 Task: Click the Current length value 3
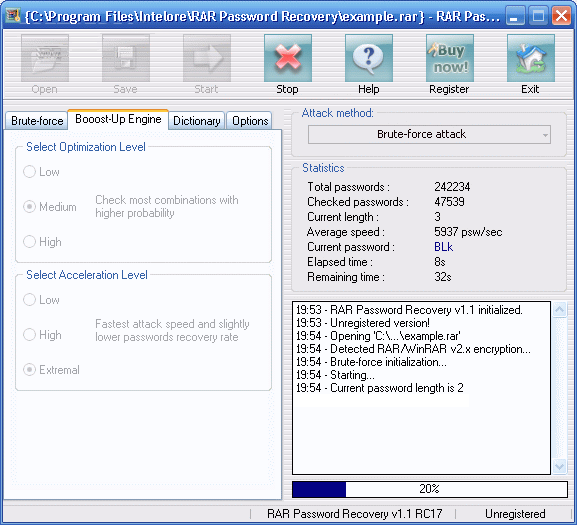[x=438, y=217]
